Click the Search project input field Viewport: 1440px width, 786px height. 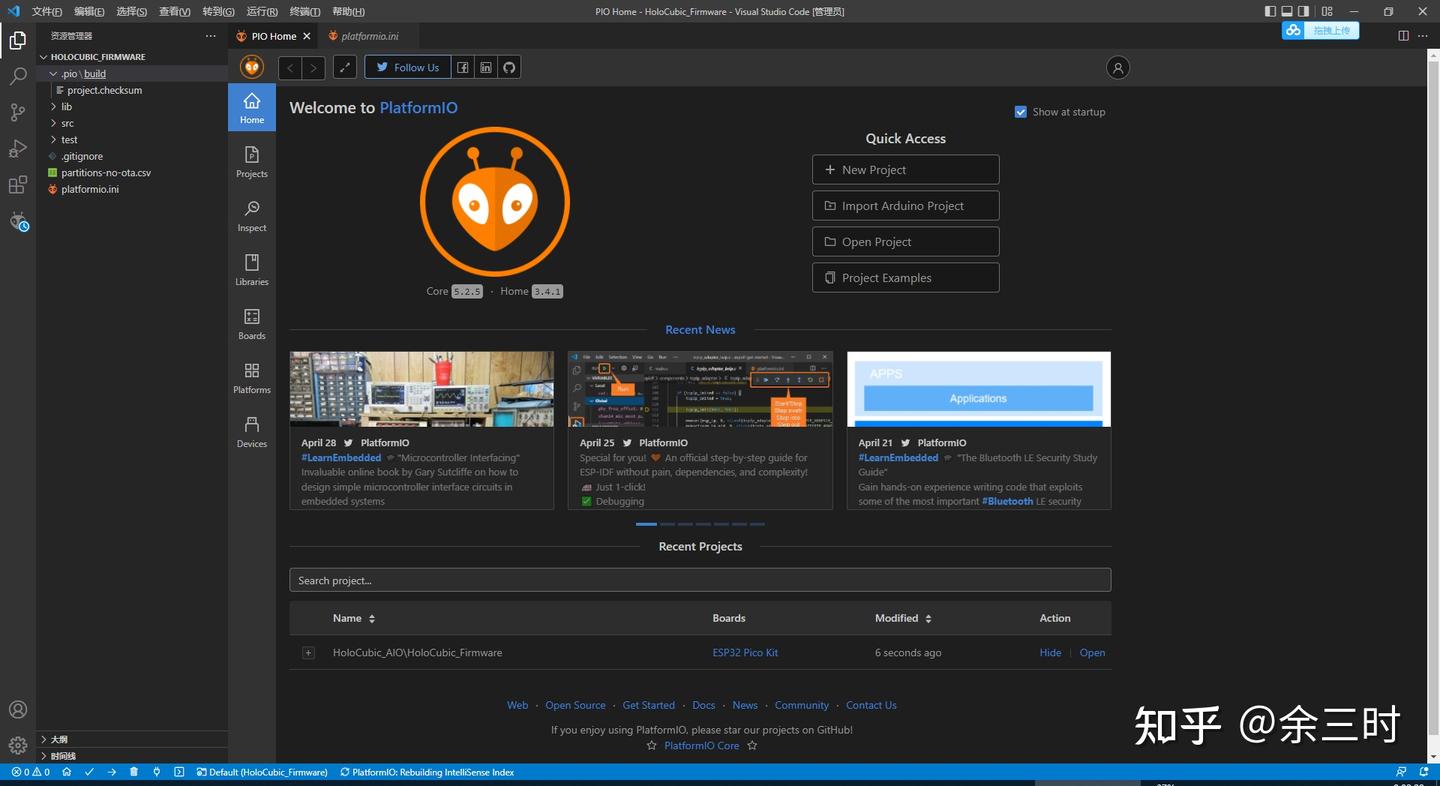700,580
